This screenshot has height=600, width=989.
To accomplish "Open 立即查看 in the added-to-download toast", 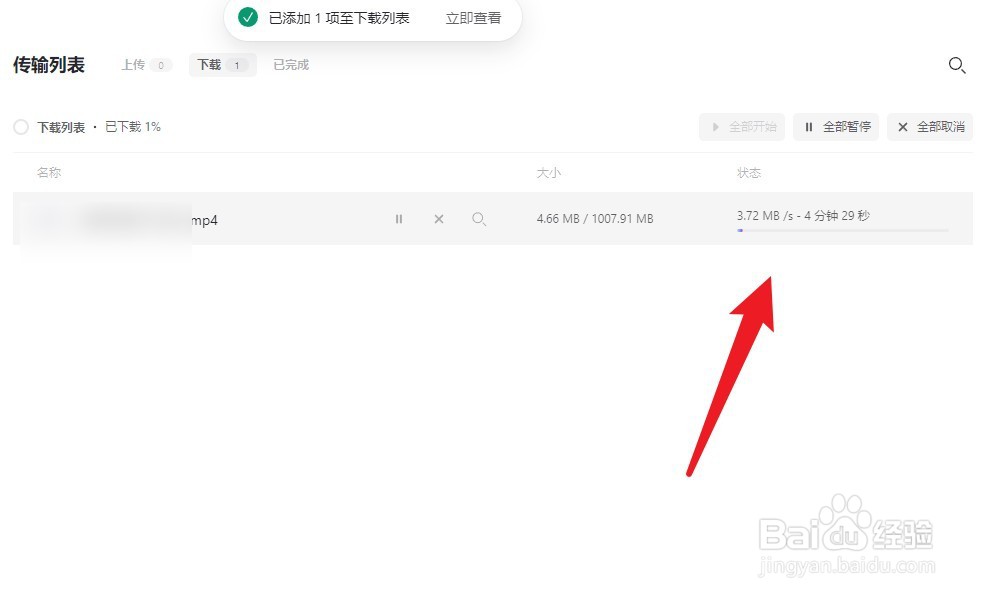I will pyautogui.click(x=472, y=17).
